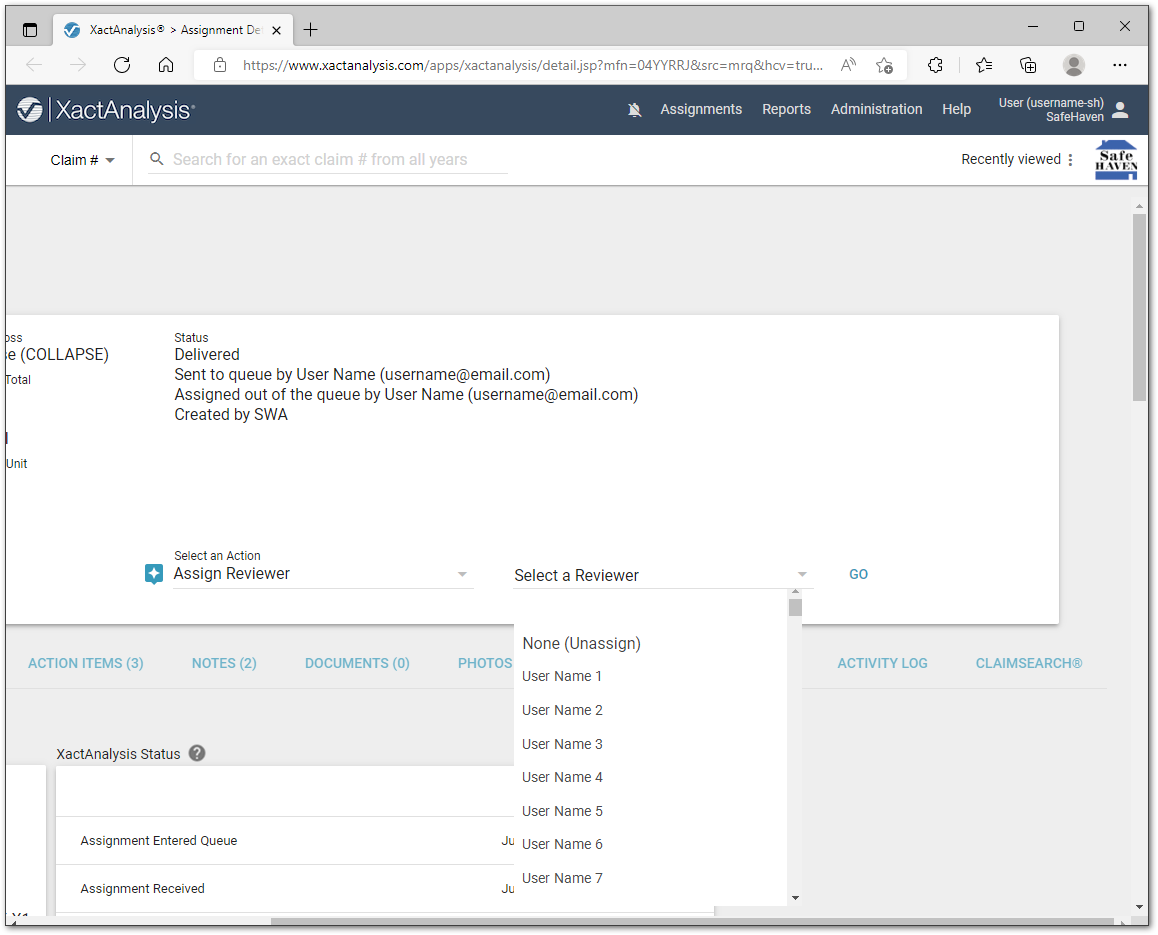Click the Recently viewed link
This screenshot has height=935, width=1158.
pyautogui.click(x=1010, y=160)
